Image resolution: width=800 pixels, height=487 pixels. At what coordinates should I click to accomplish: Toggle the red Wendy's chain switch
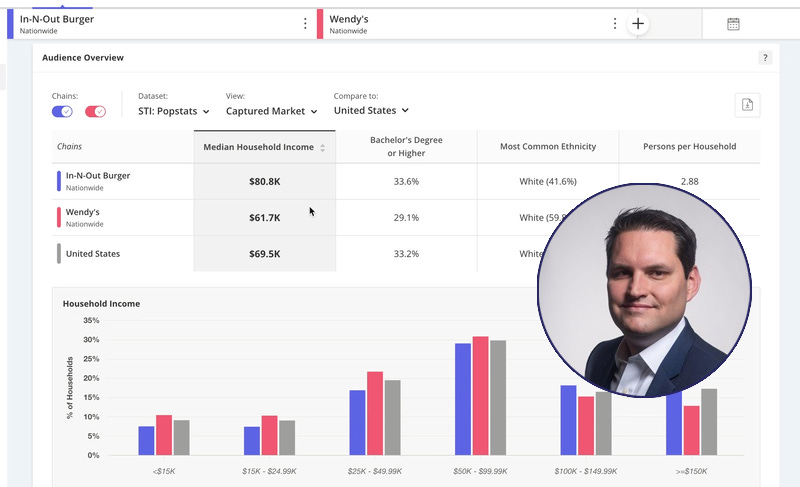point(95,111)
